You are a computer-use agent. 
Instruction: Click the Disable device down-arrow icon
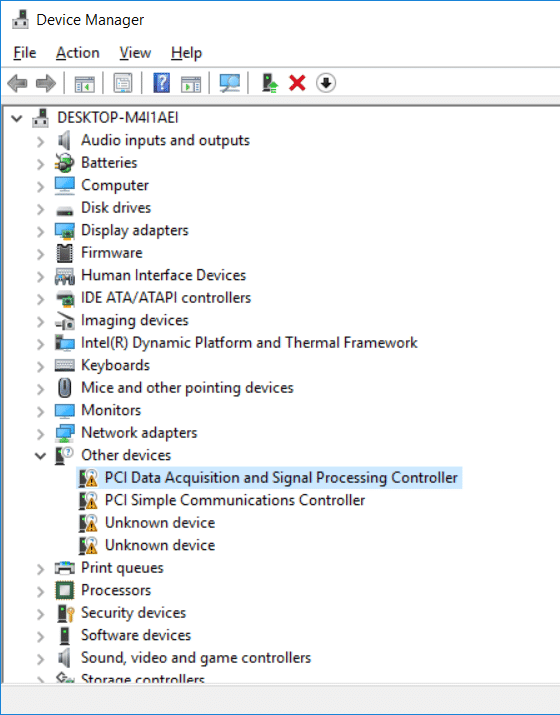[326, 83]
